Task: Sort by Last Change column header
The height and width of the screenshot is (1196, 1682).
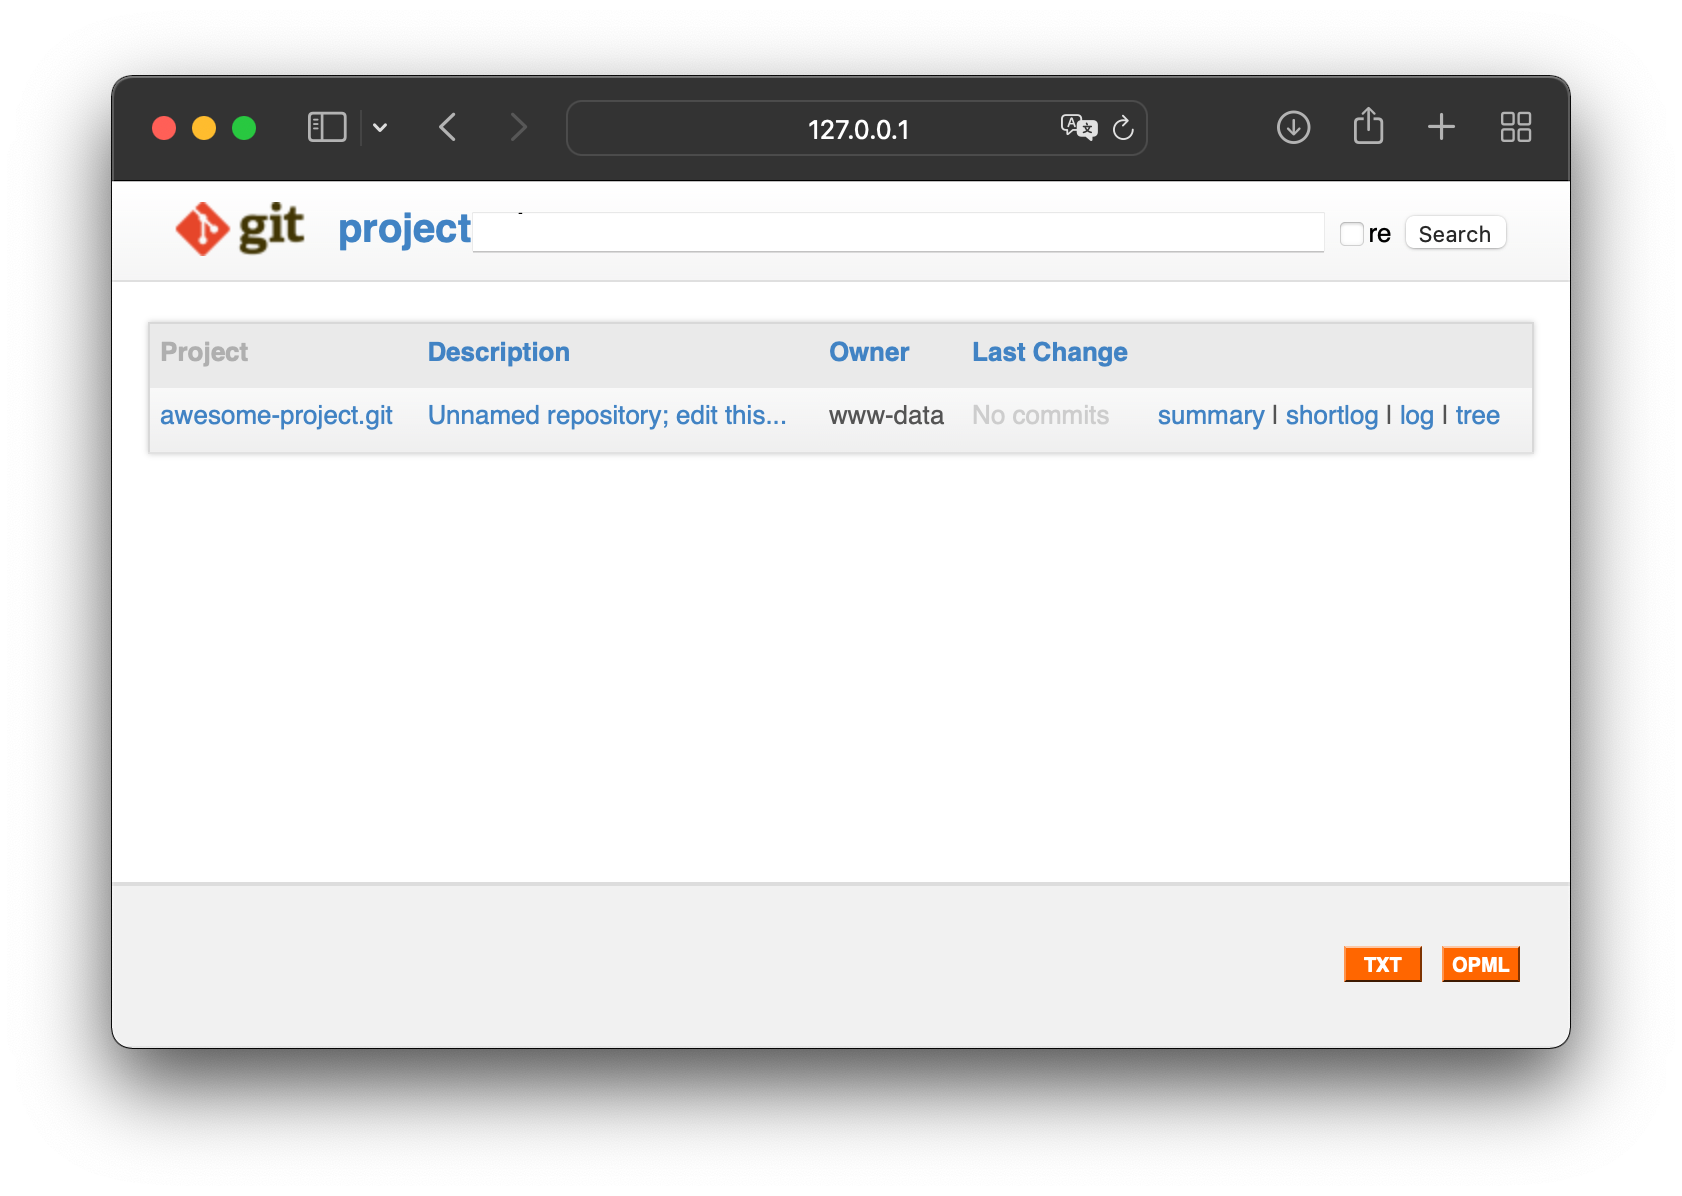Action: [1050, 352]
